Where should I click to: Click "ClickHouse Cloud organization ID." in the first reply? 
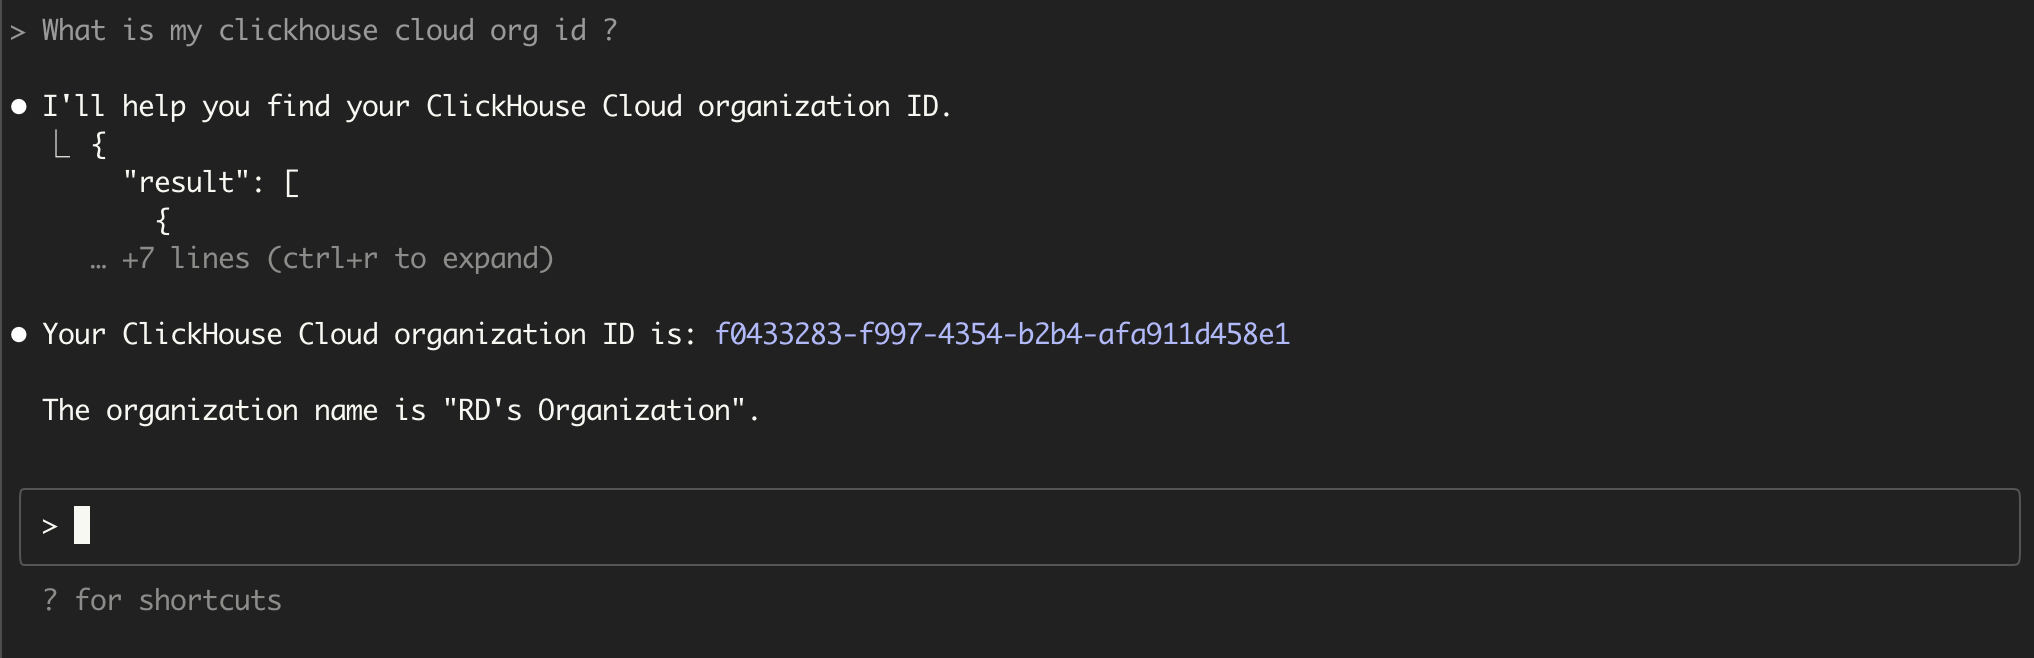point(688,107)
